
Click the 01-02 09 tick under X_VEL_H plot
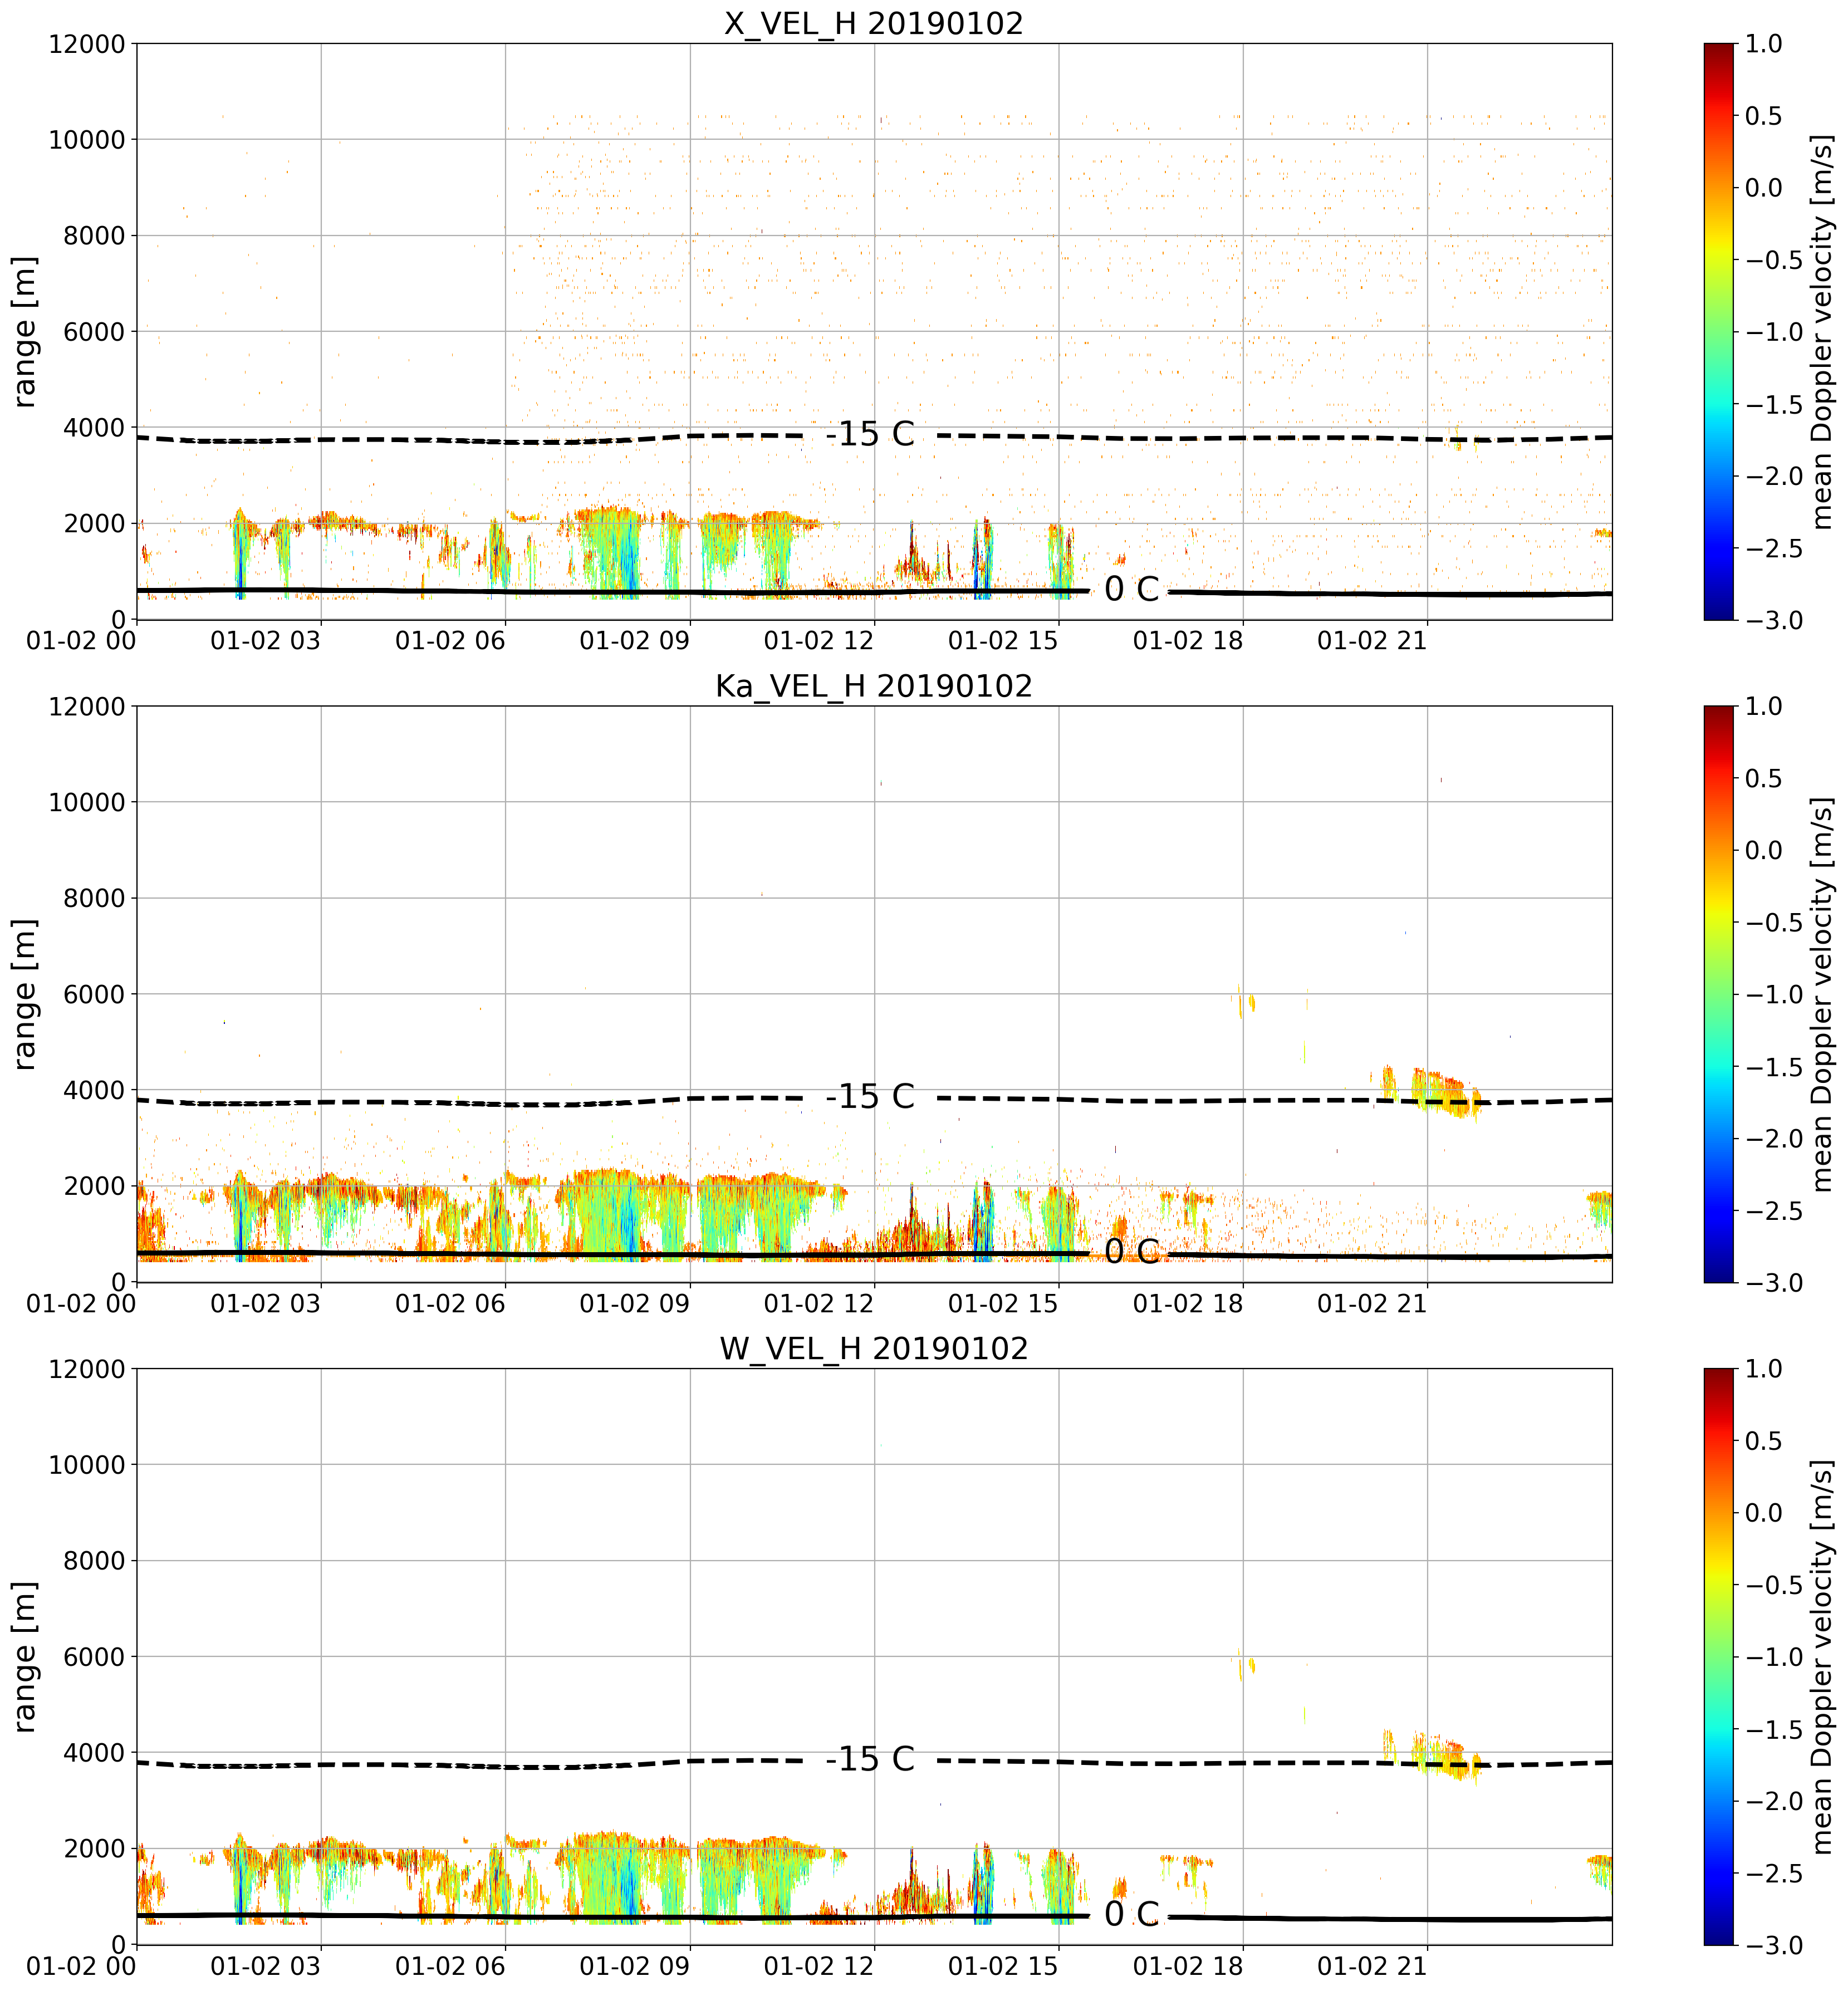point(635,641)
